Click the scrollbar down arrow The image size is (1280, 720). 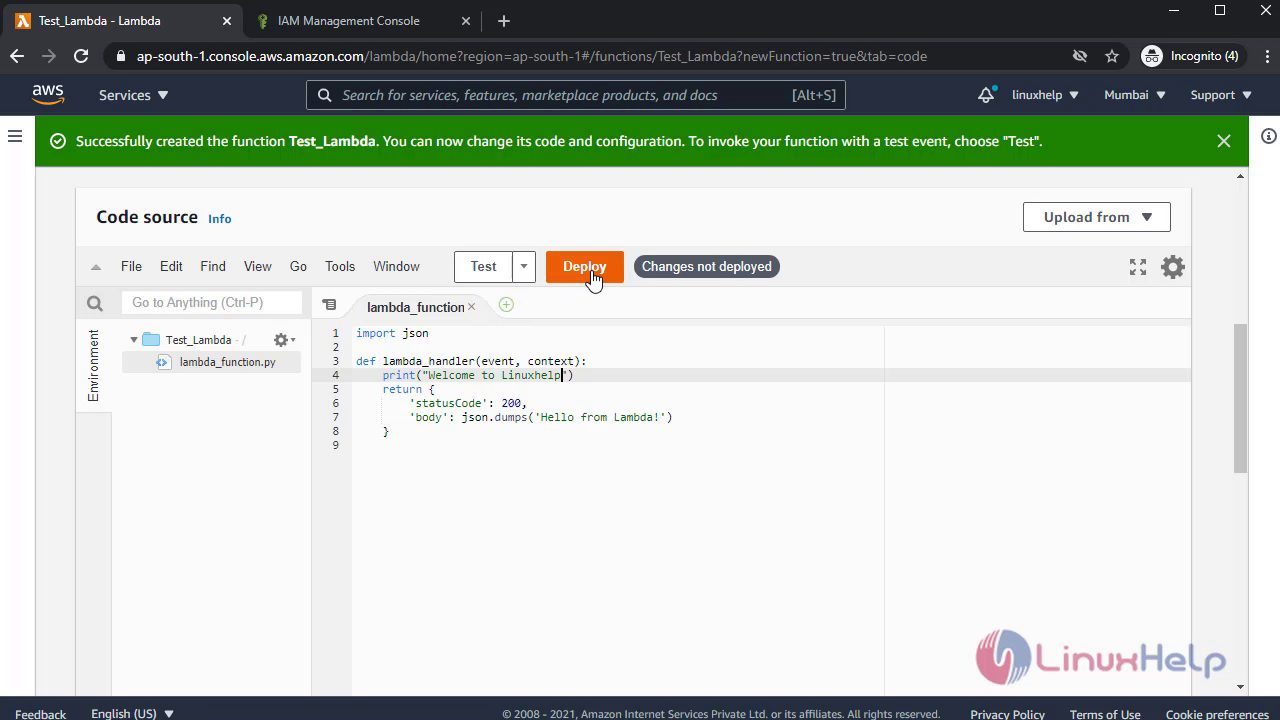pos(1240,687)
